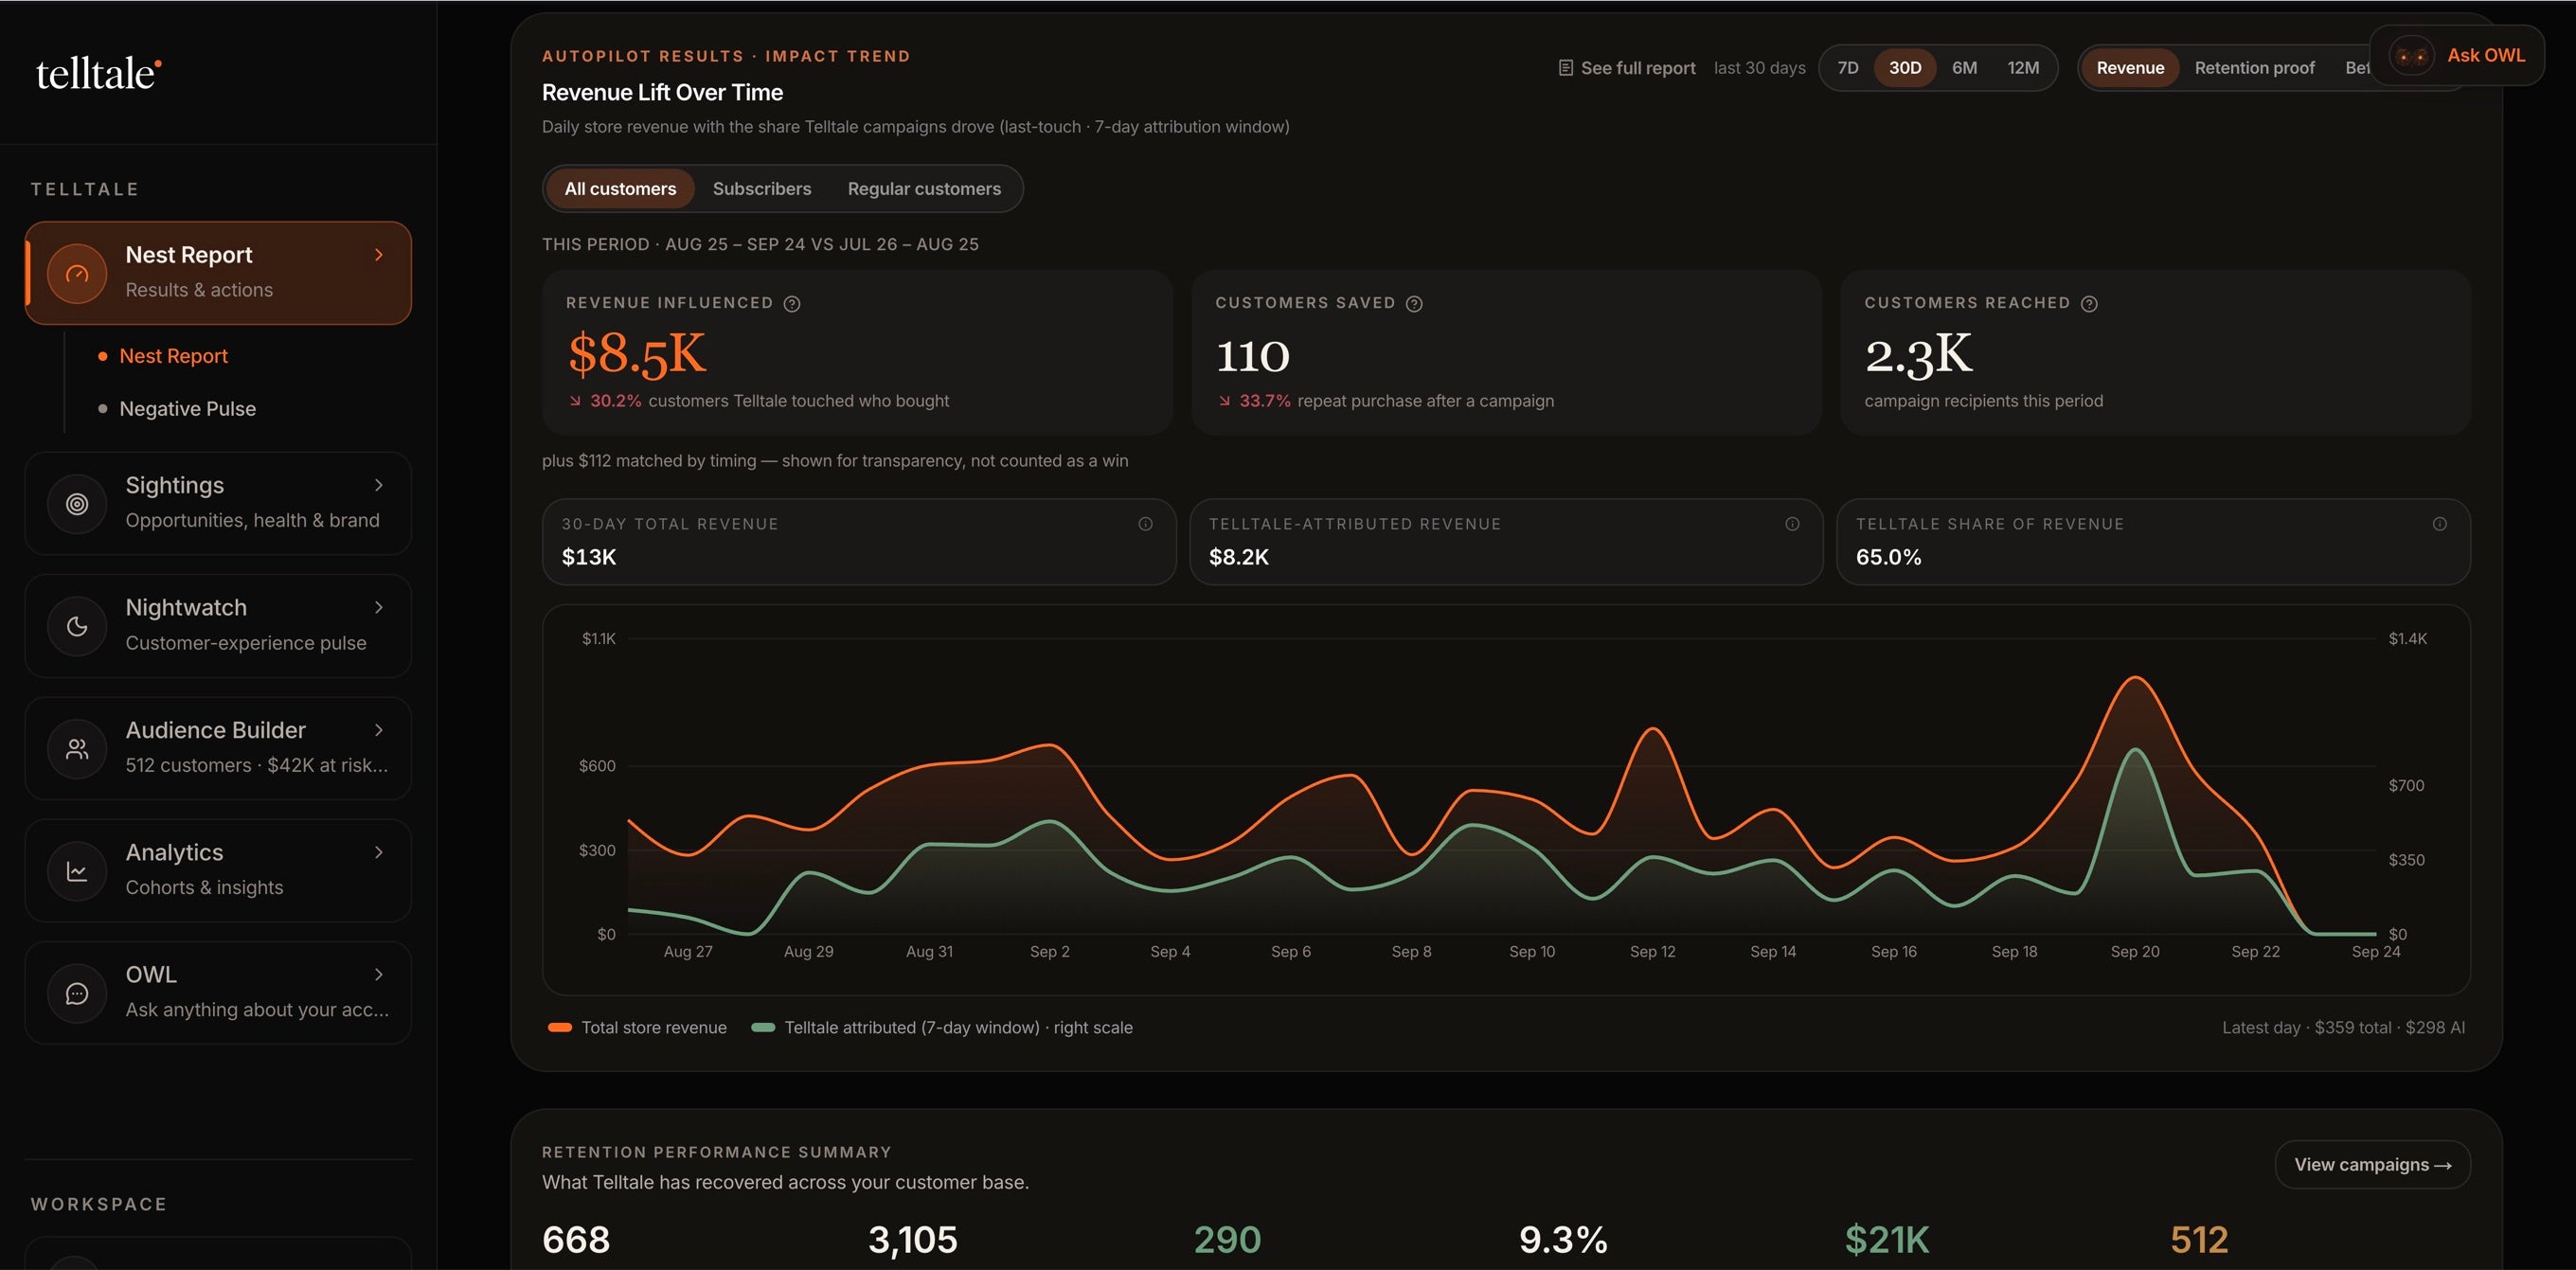The width and height of the screenshot is (2576, 1270).
Task: Click the Sep 20 chart axis label
Action: pyautogui.click(x=2135, y=952)
